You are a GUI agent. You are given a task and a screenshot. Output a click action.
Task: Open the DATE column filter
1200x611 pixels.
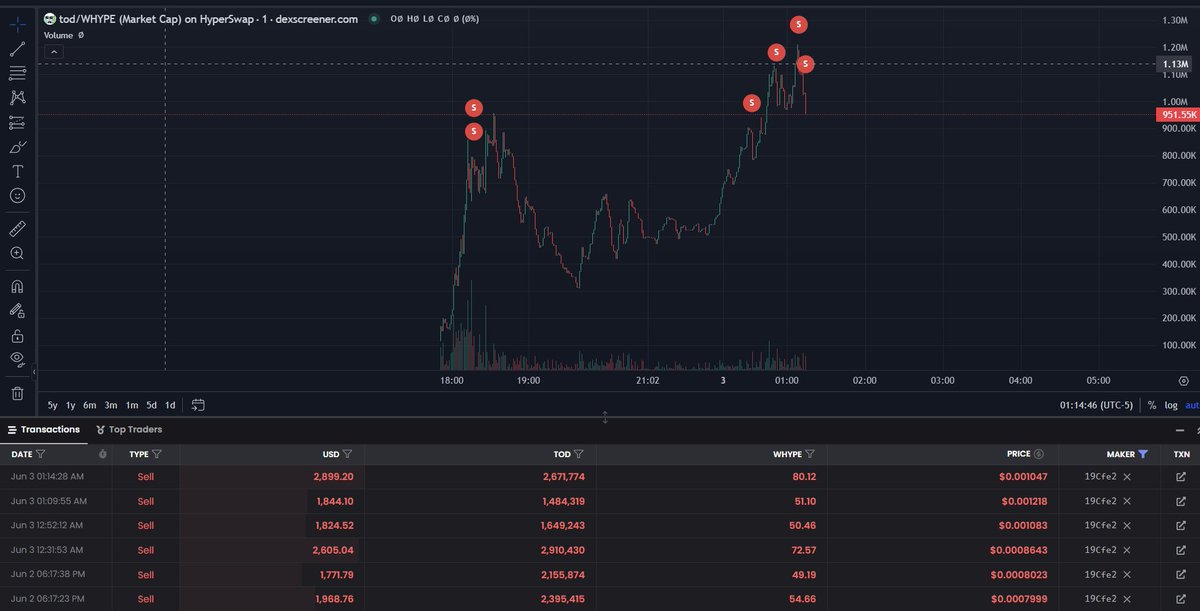(x=42, y=454)
